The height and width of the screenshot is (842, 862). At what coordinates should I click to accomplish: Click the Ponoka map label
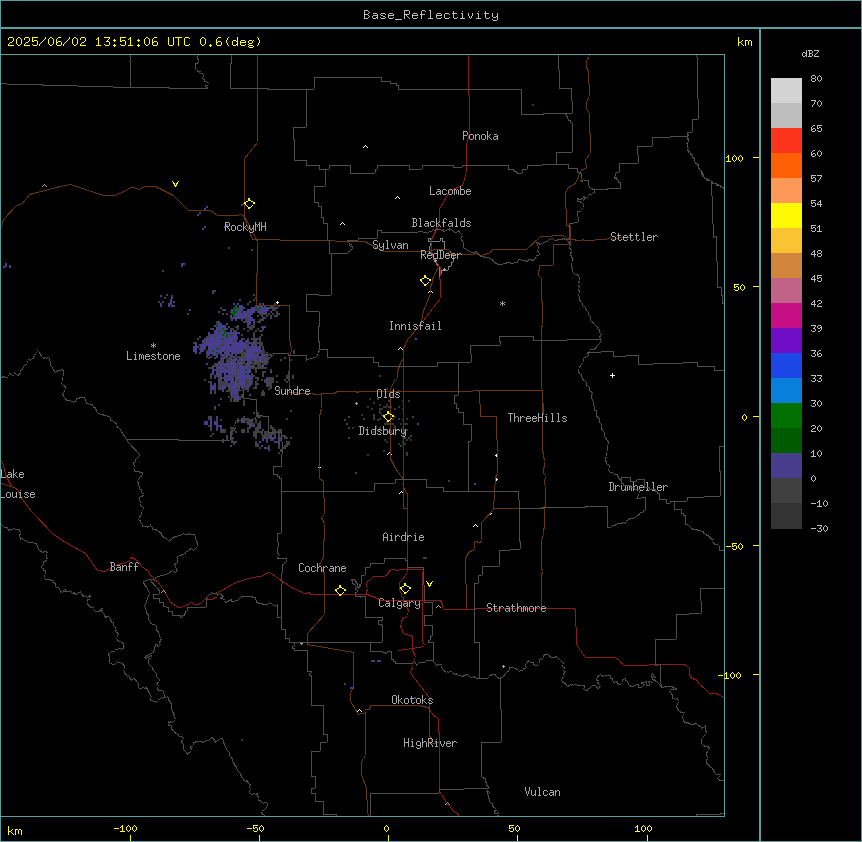tap(480, 136)
